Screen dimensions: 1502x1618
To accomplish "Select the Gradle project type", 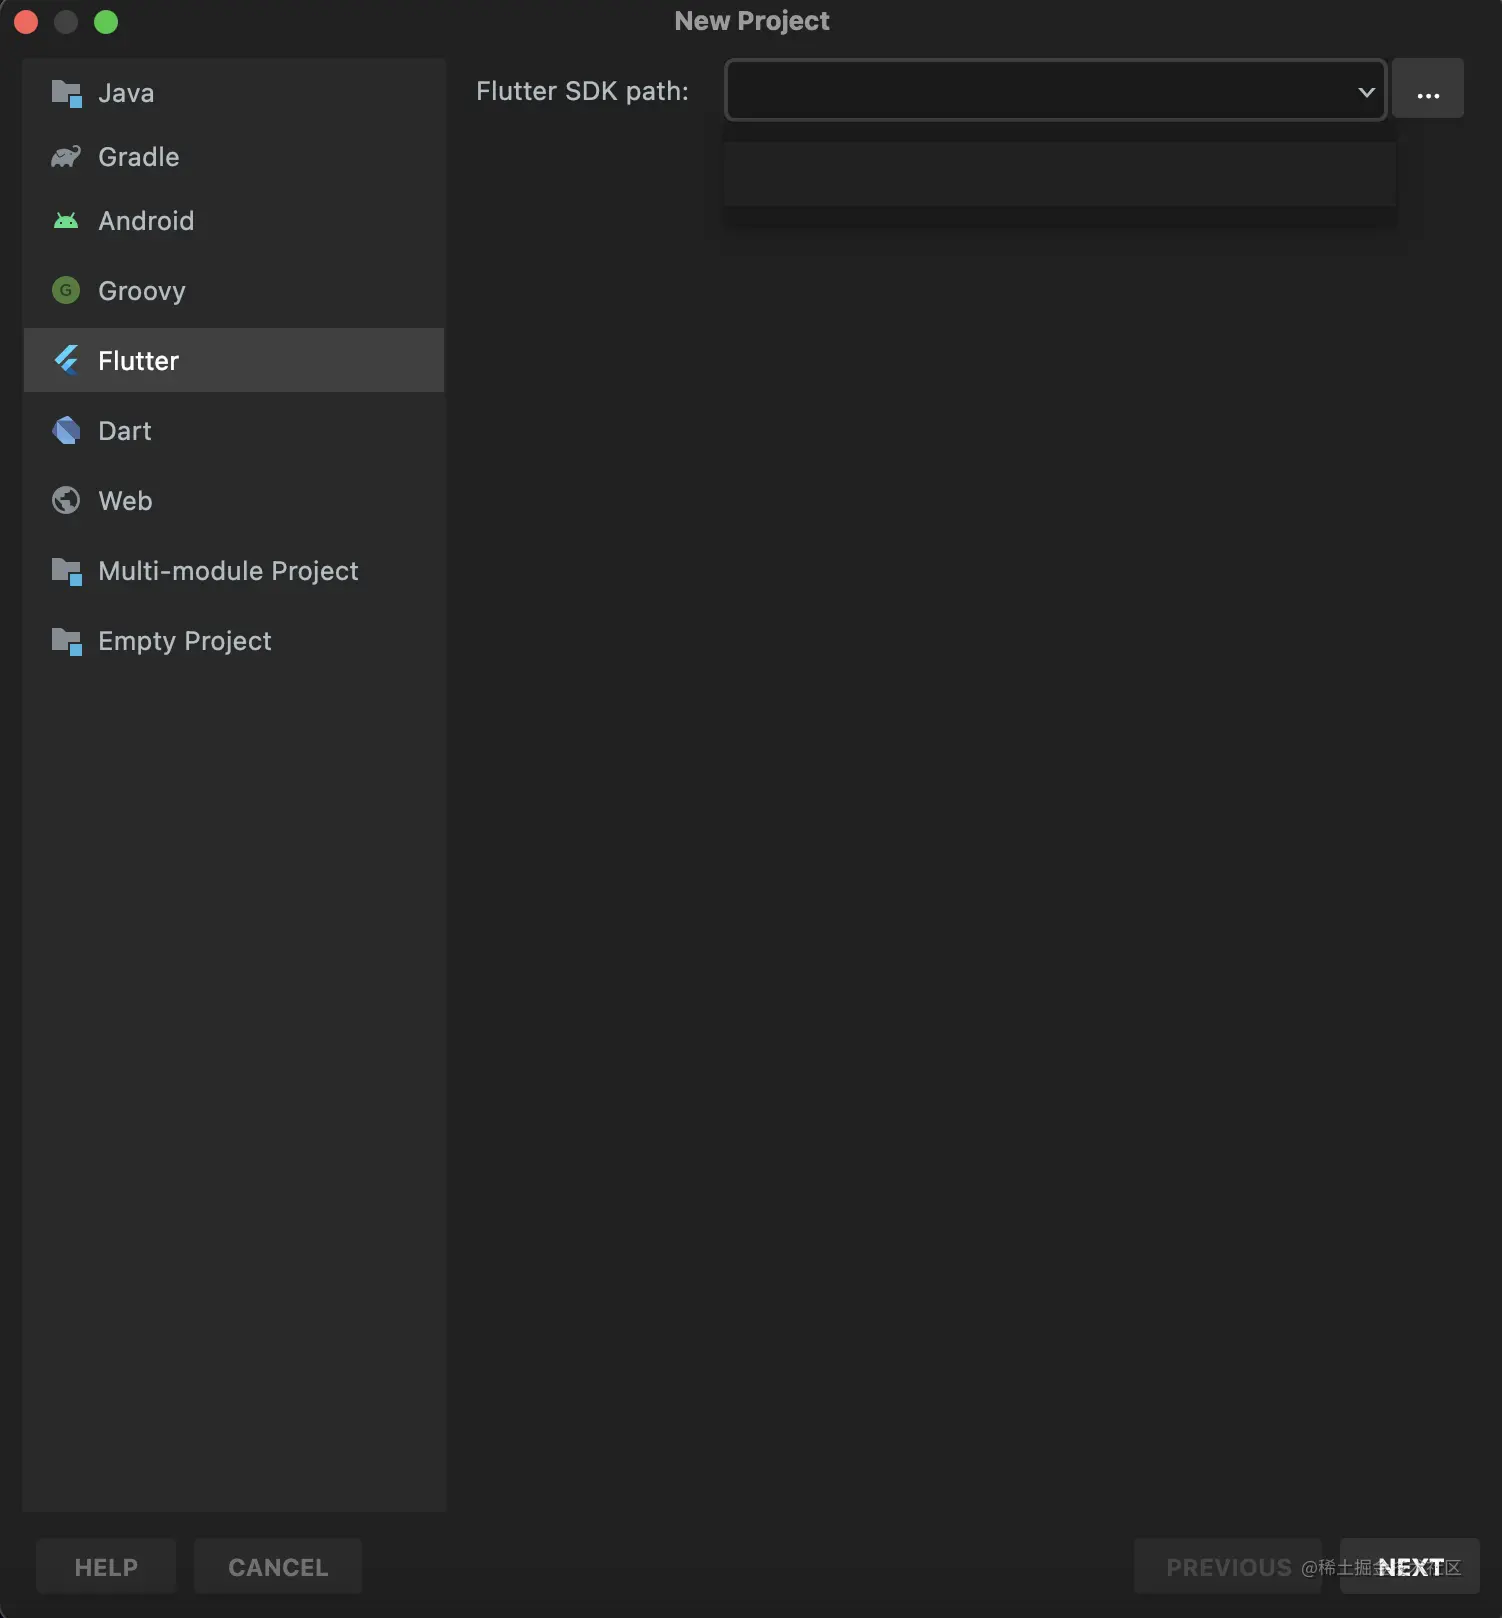I will point(234,157).
